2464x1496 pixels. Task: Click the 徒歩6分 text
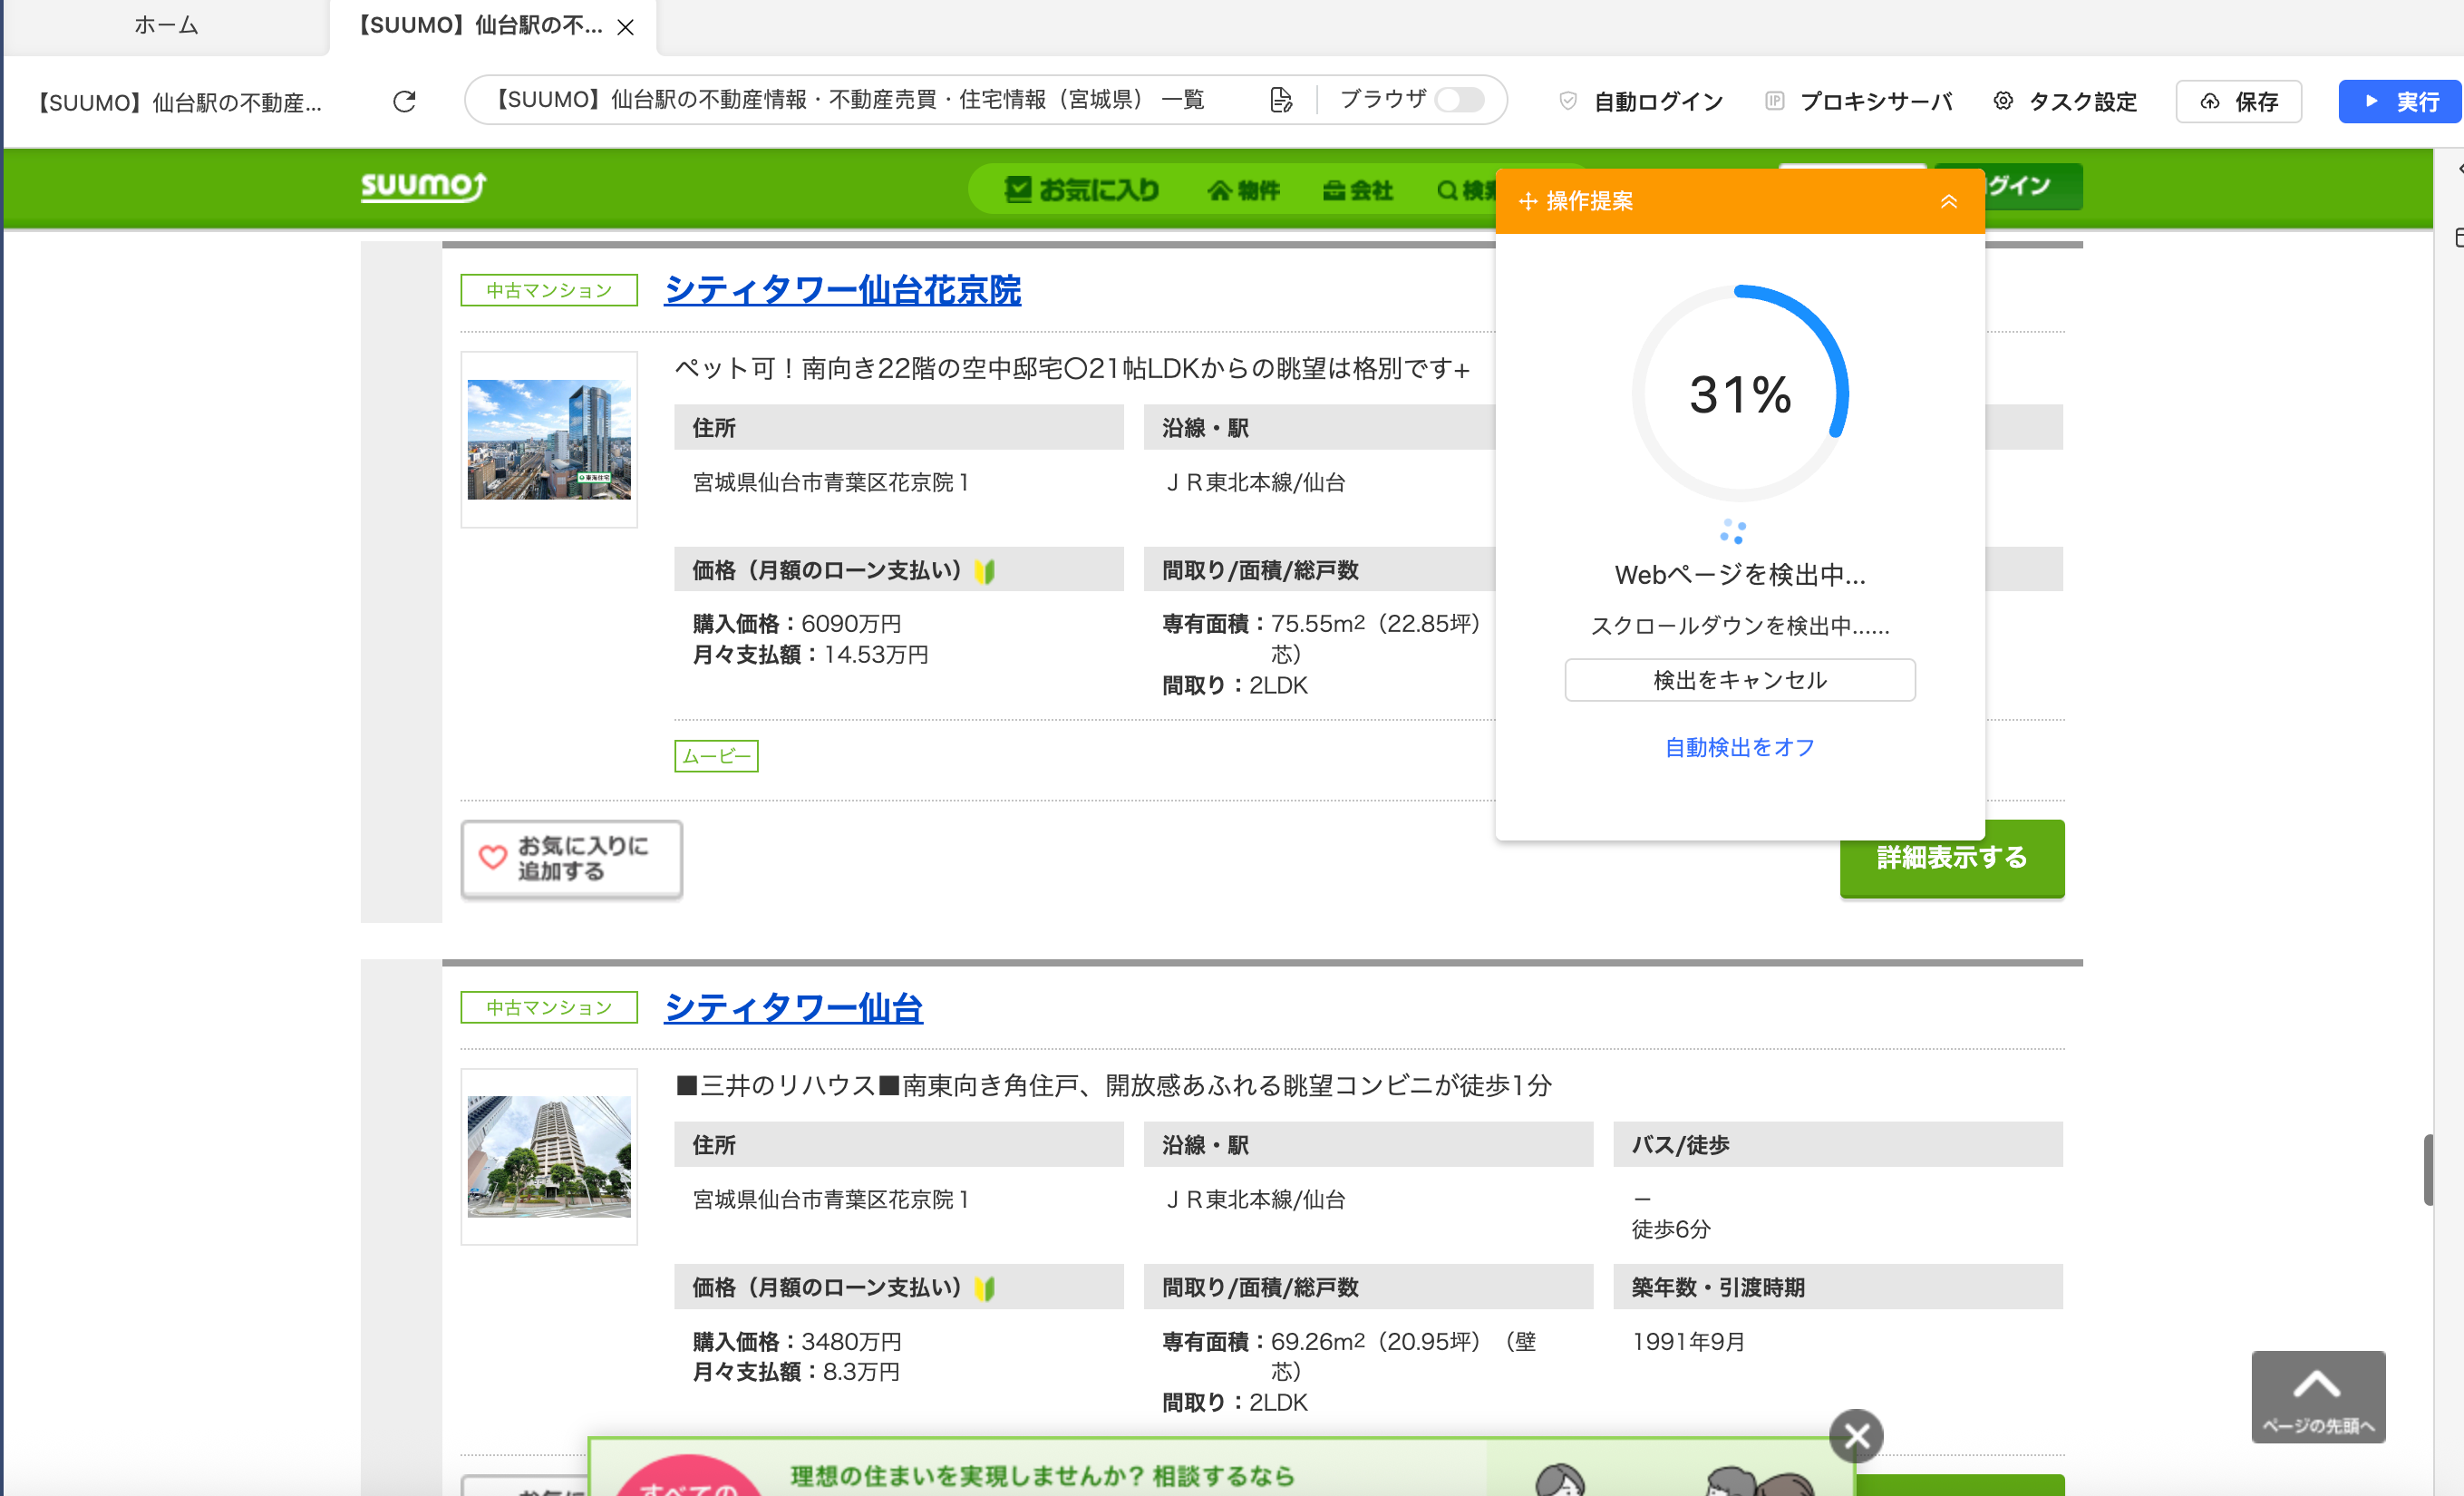click(1671, 1229)
